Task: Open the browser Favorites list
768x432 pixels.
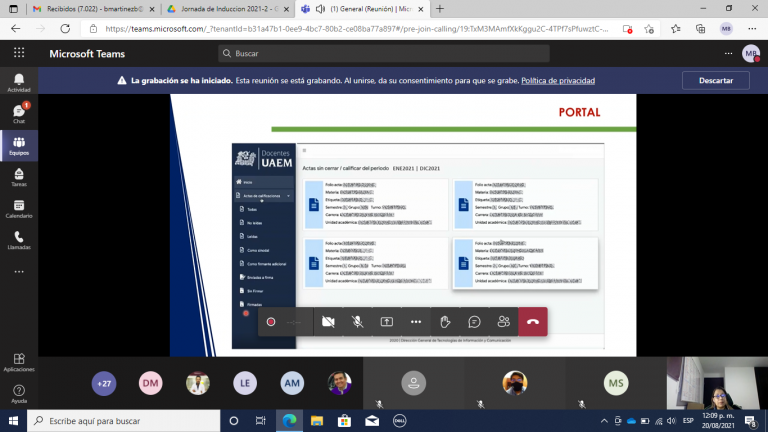Action: tap(676, 29)
